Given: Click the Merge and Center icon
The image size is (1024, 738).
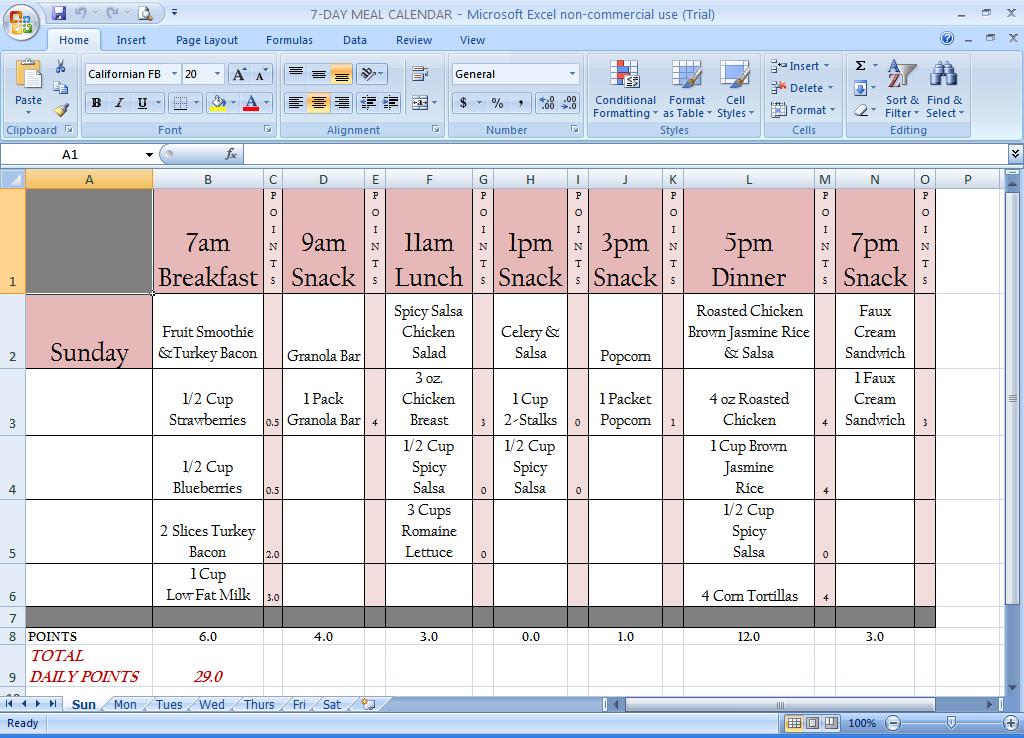Looking at the screenshot, I should [x=420, y=103].
